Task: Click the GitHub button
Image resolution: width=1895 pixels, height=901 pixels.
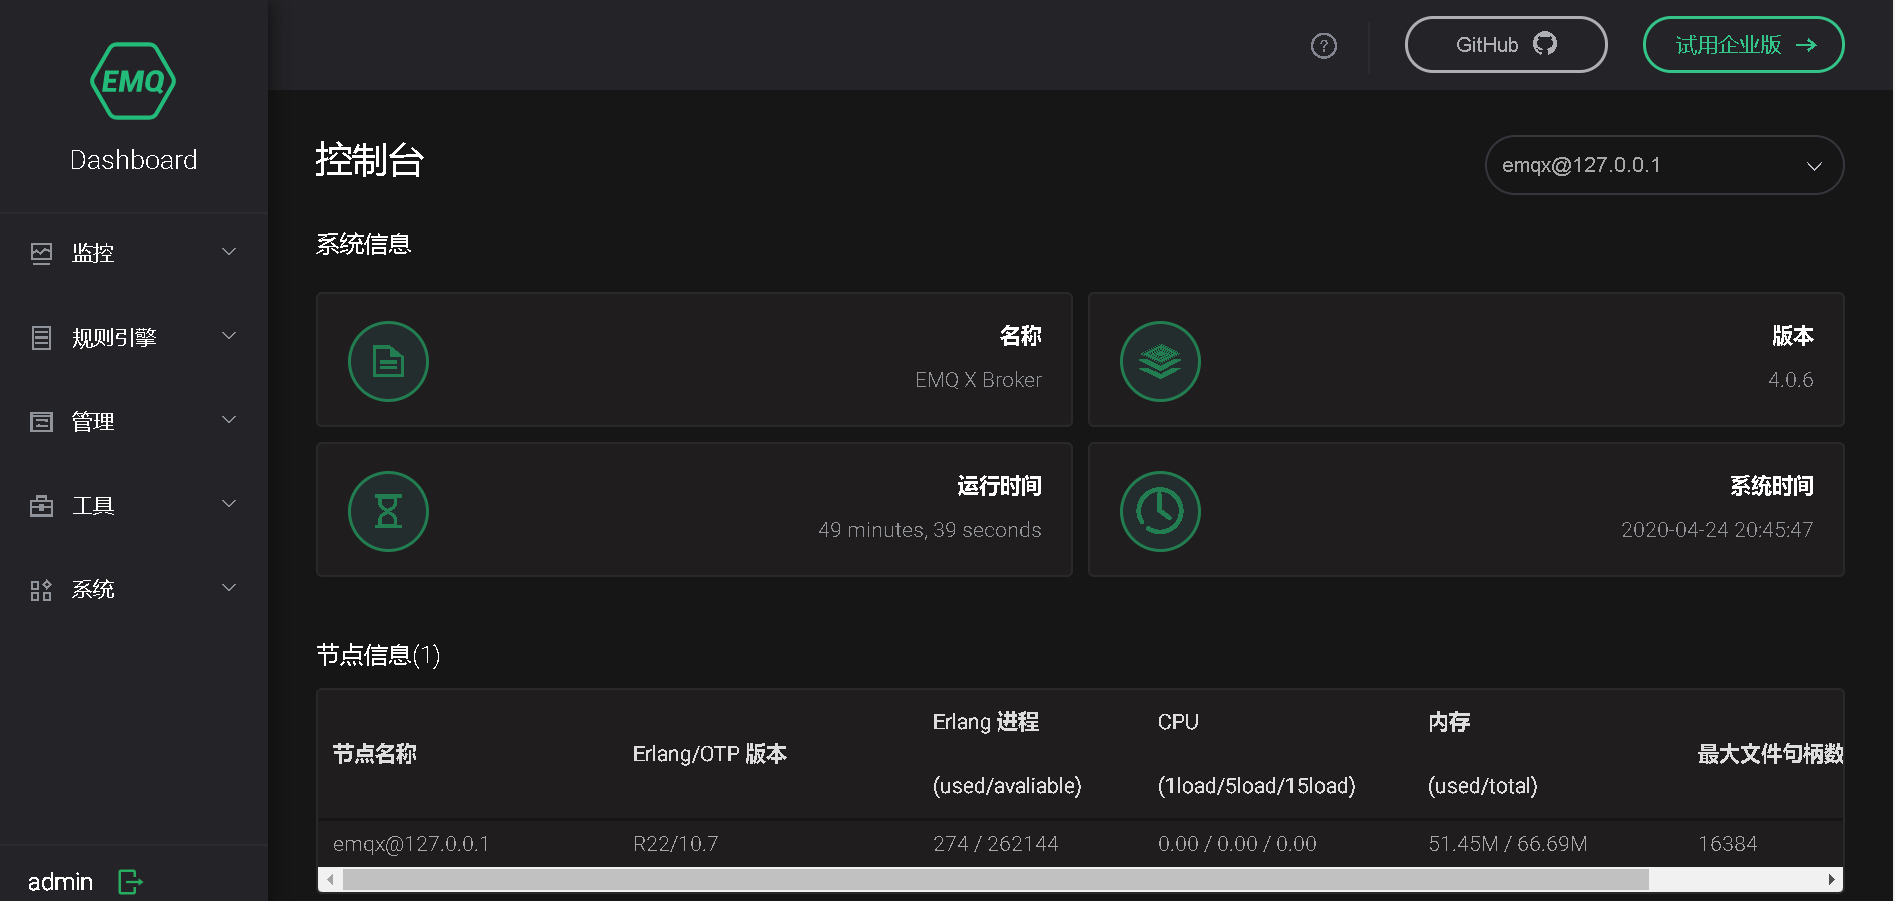Action: pyautogui.click(x=1506, y=45)
